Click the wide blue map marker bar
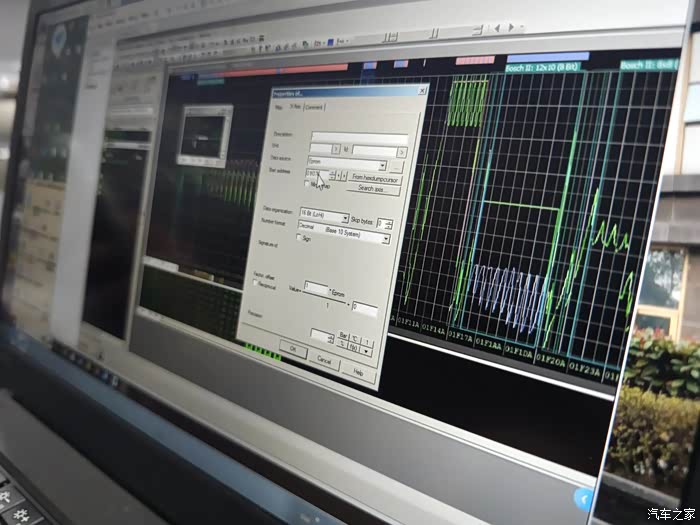The width and height of the screenshot is (700, 525). click(x=548, y=57)
